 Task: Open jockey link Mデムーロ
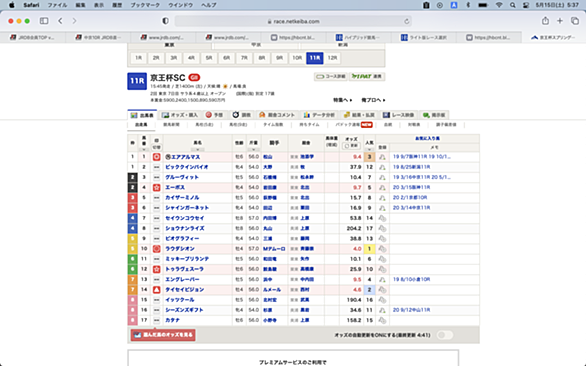274,249
